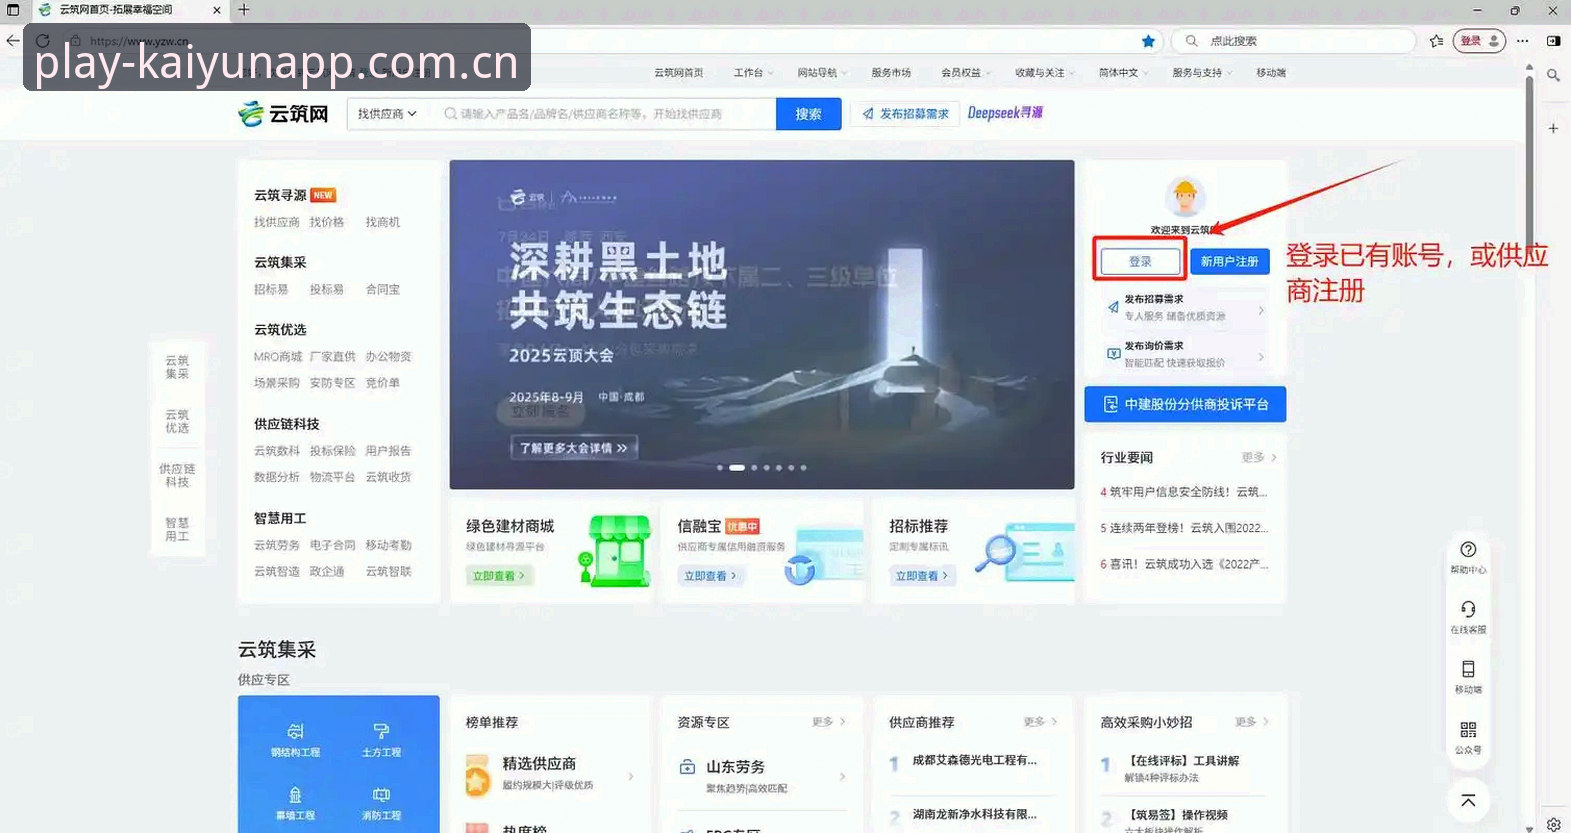Open browser three-dot settings menu
This screenshot has height=833, width=1571.
(x=1522, y=41)
